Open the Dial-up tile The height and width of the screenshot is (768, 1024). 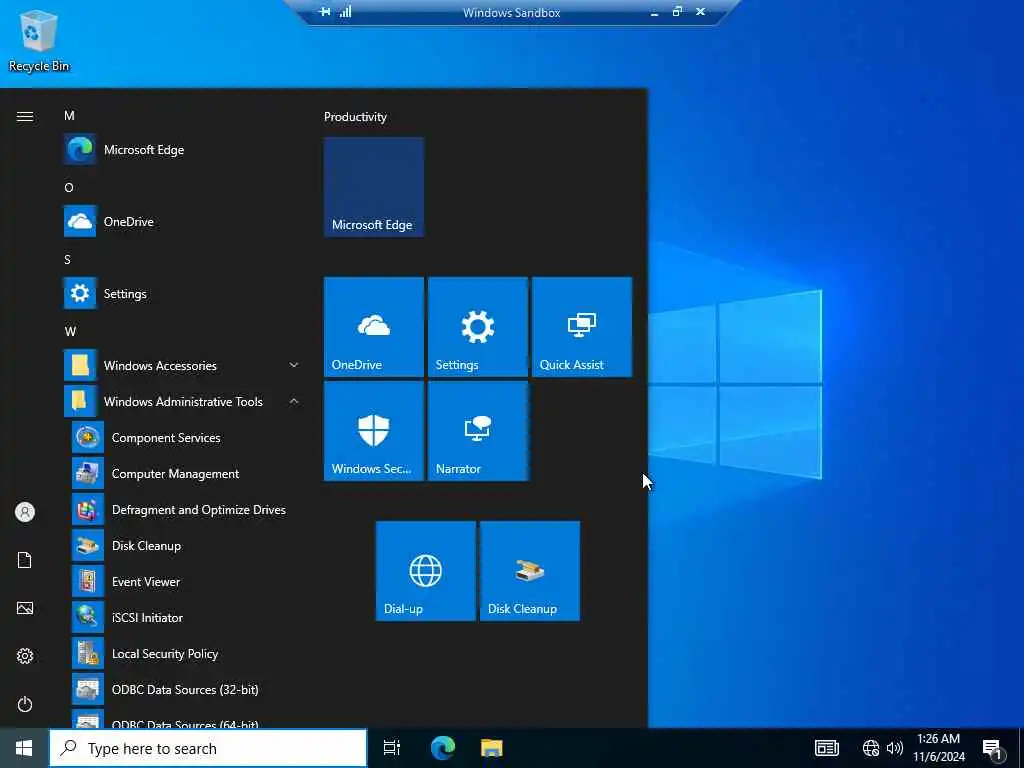(x=426, y=571)
